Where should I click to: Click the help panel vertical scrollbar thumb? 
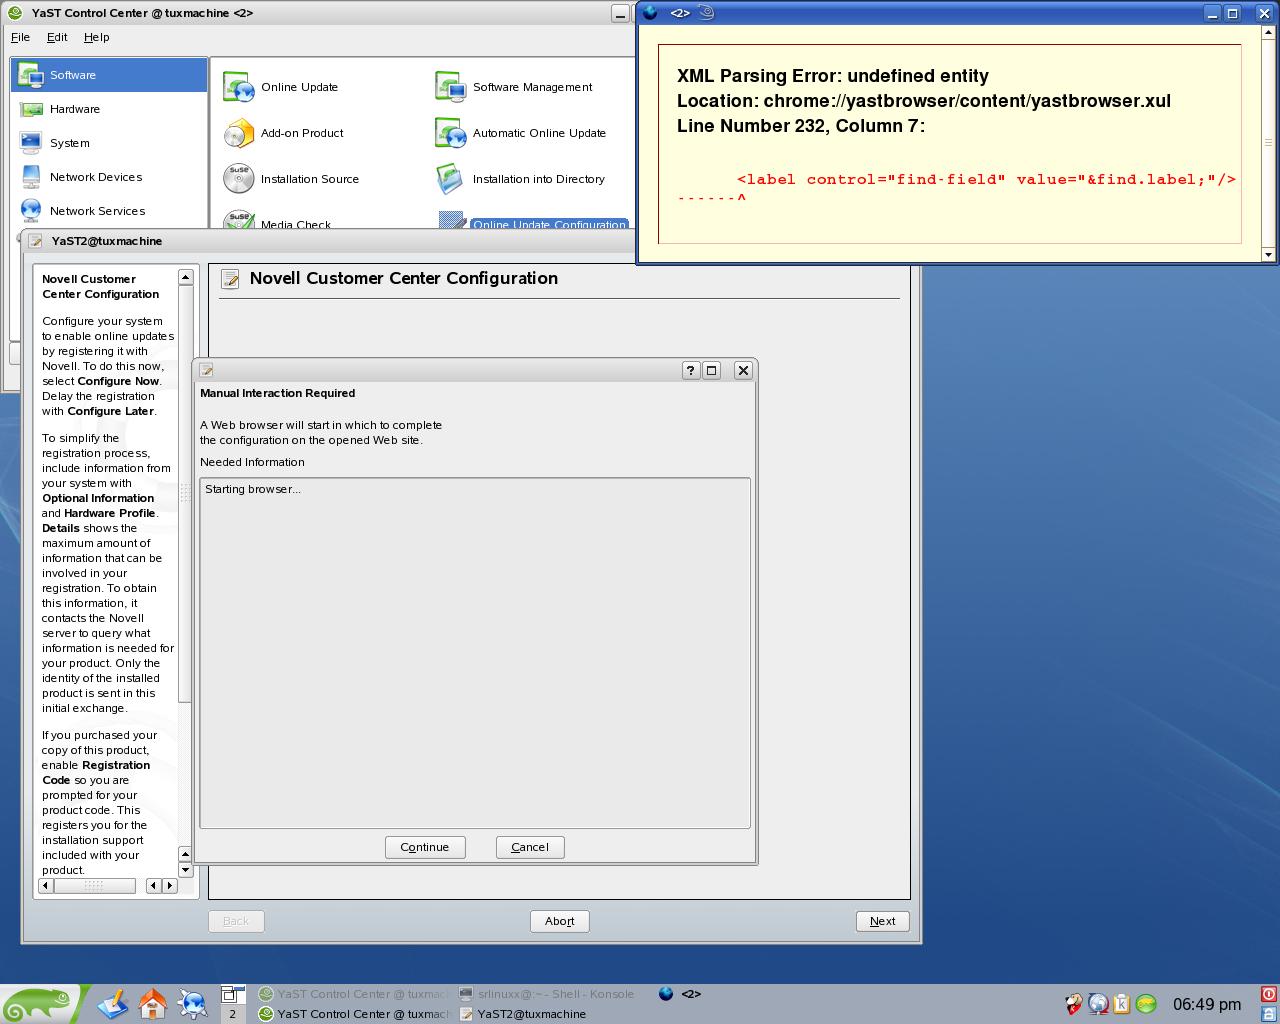tap(185, 494)
